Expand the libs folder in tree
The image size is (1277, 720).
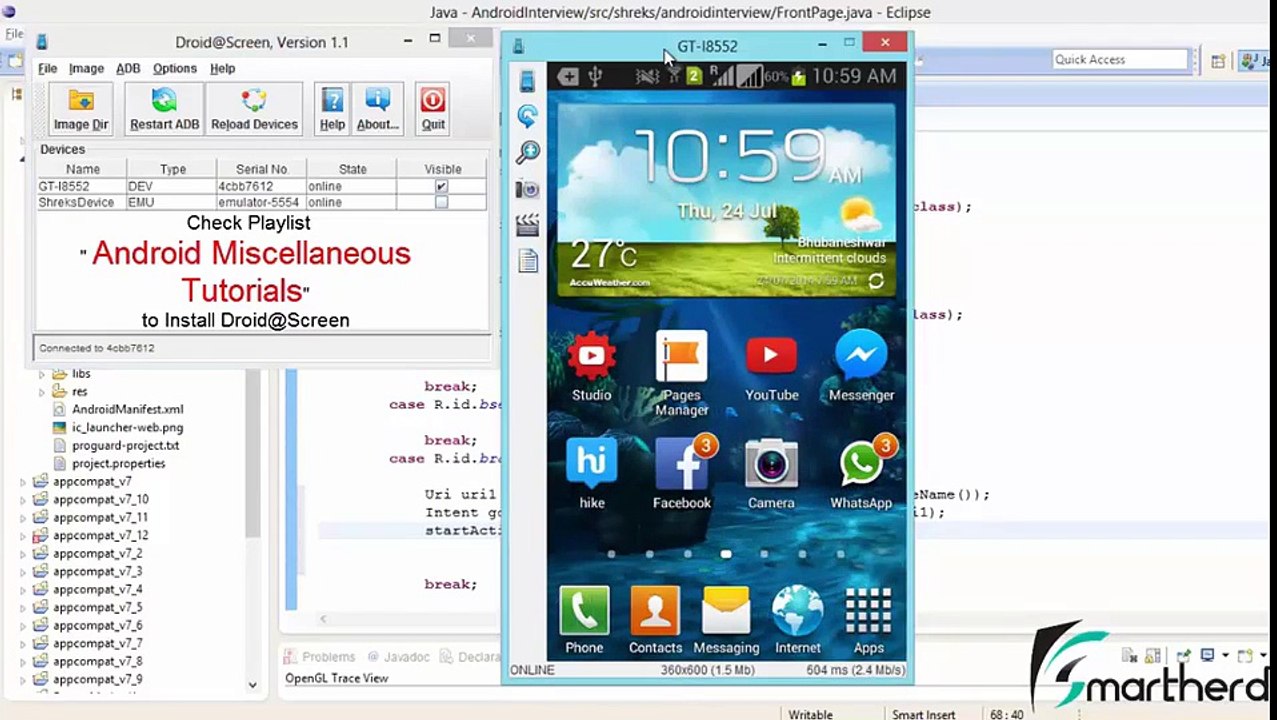pyautogui.click(x=42, y=374)
